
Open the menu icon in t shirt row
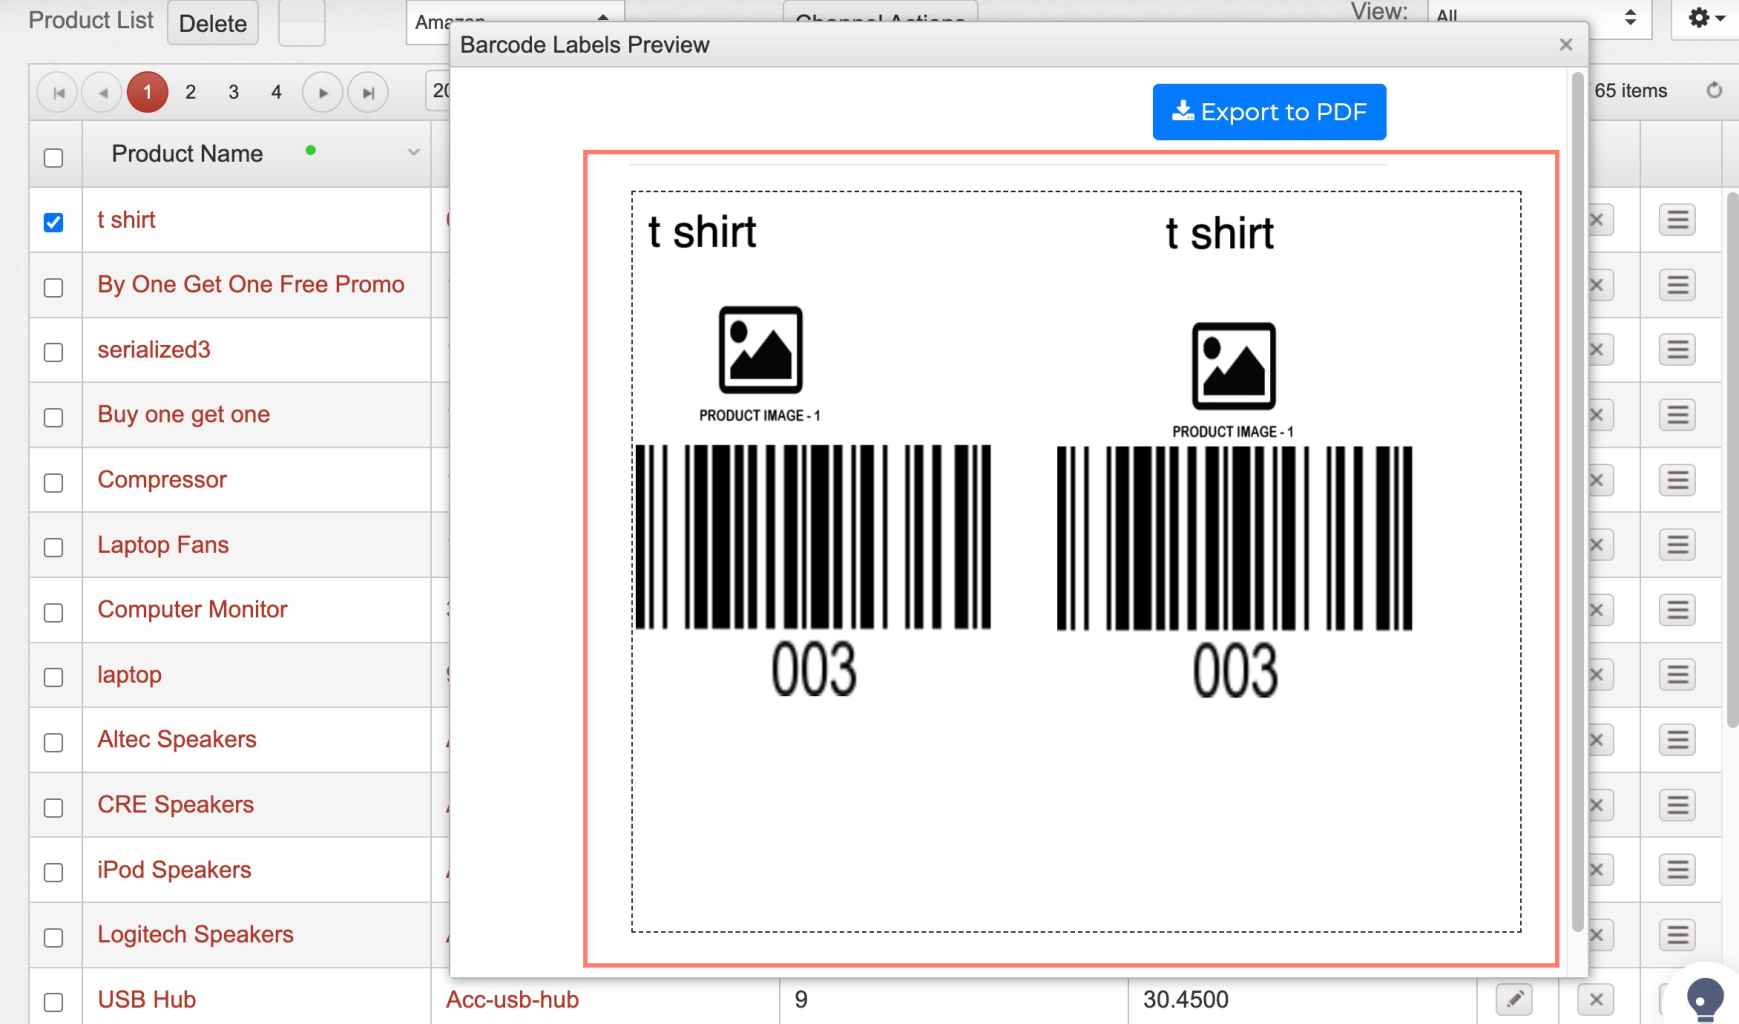point(1677,219)
